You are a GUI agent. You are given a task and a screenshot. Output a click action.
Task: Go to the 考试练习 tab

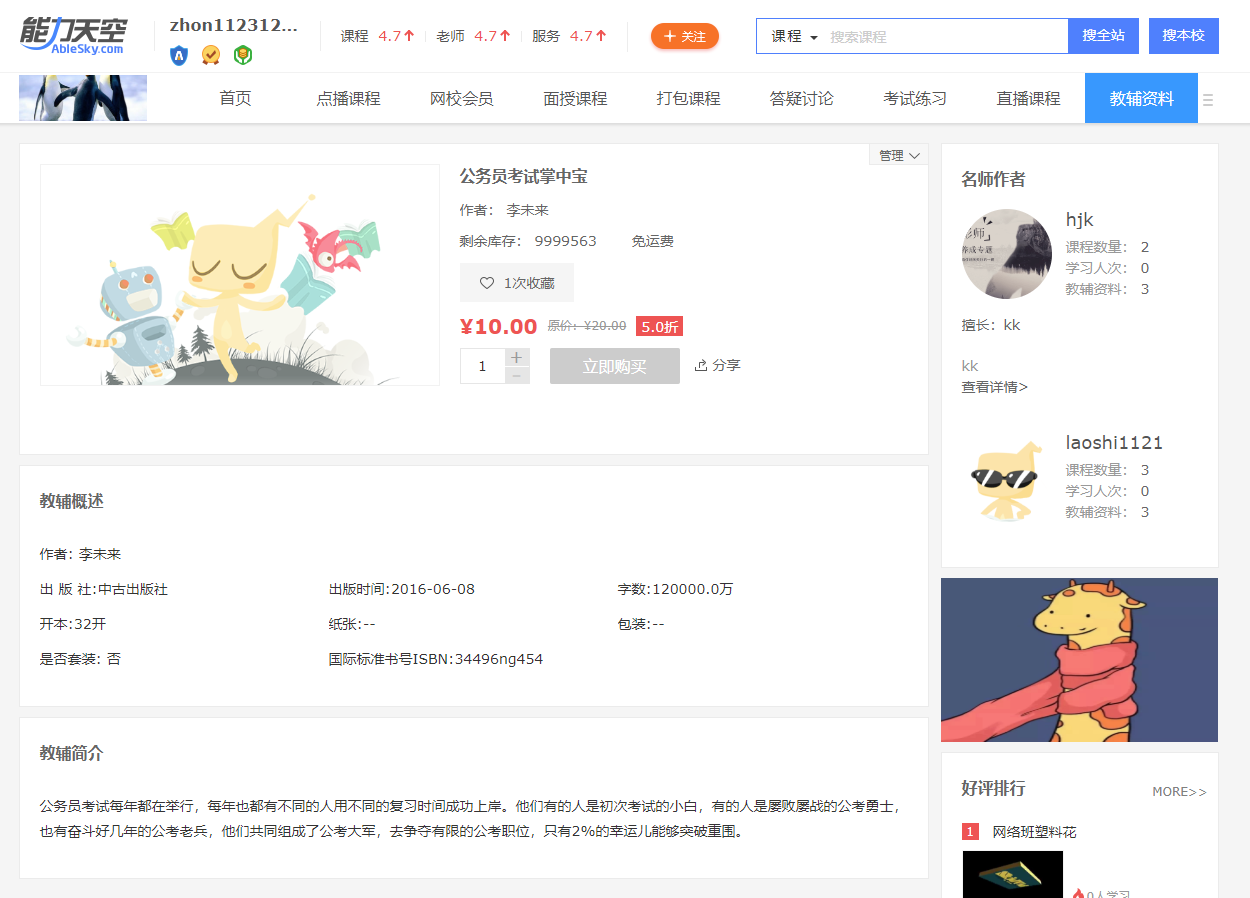(x=914, y=99)
